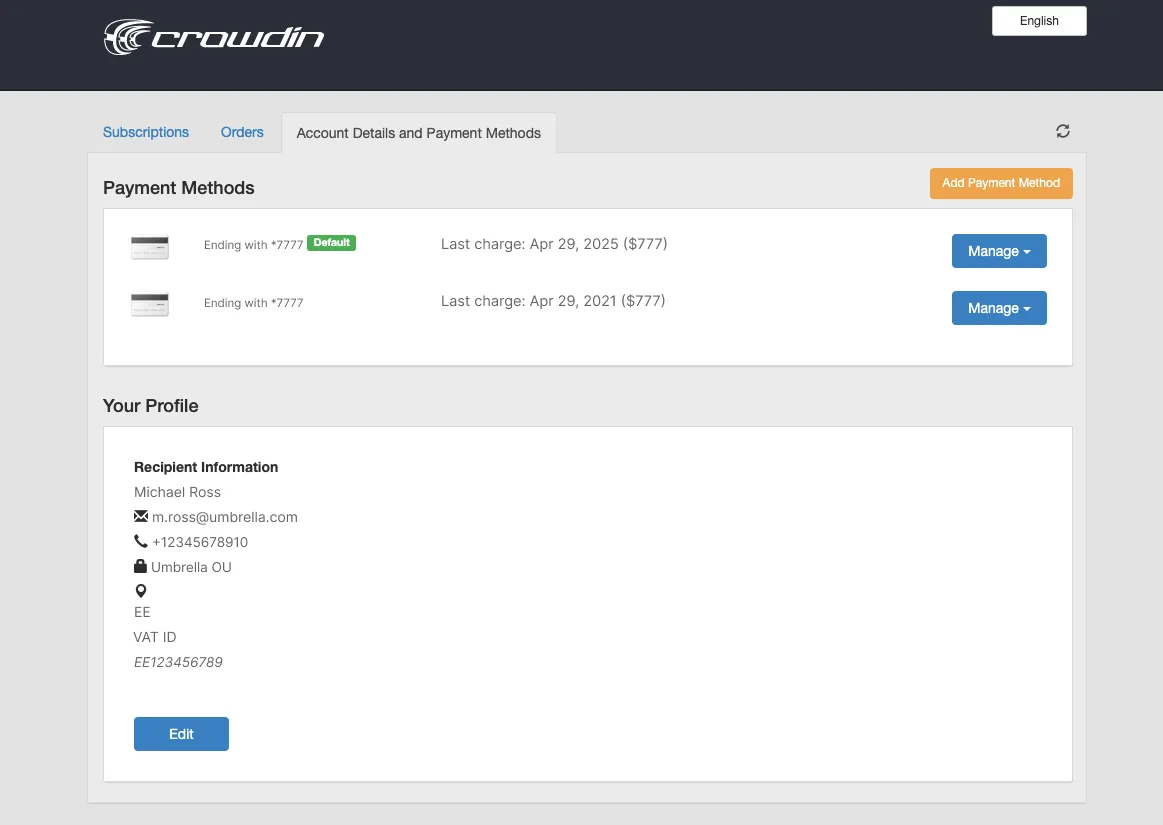The image size is (1163, 825).
Task: Select Account Details and Payment Methods tab
Action: coord(418,133)
